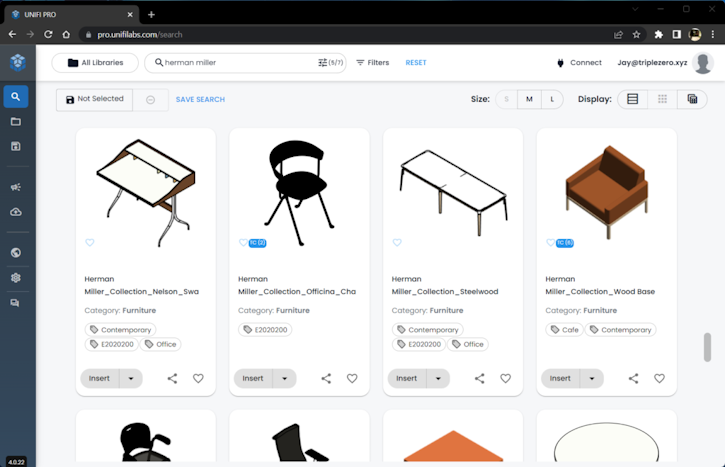Click the user avatar profile icon
This screenshot has width=725, height=467.
pos(703,63)
